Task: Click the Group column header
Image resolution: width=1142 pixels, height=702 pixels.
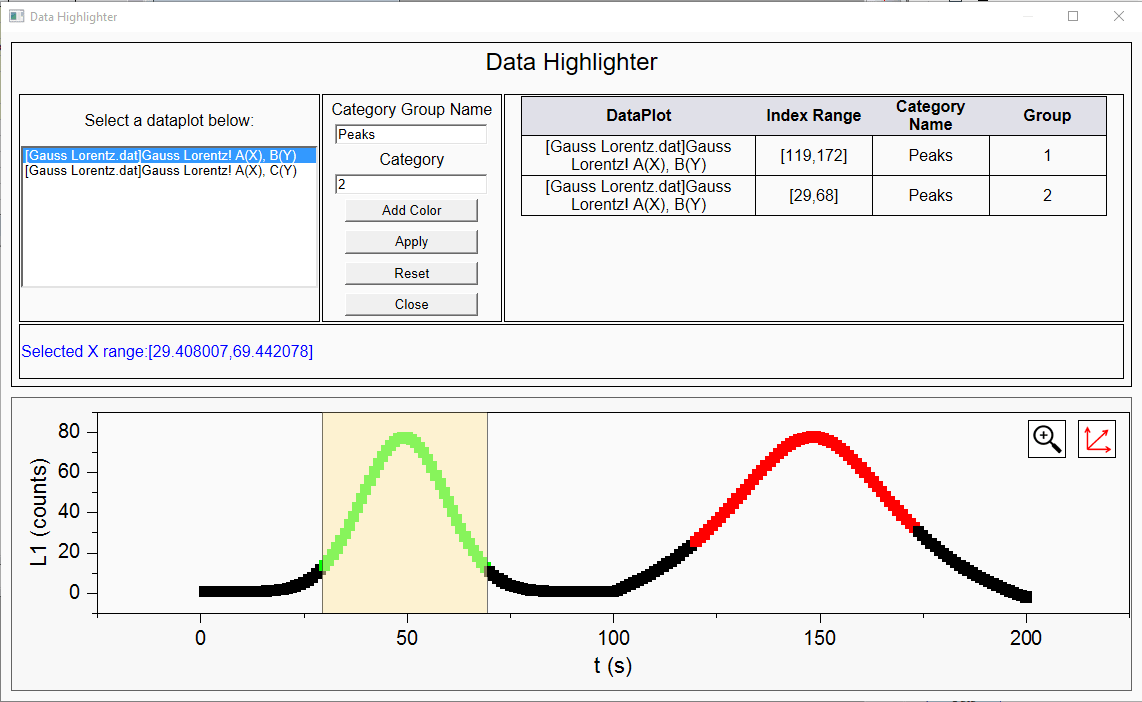Action: [x=1047, y=116]
